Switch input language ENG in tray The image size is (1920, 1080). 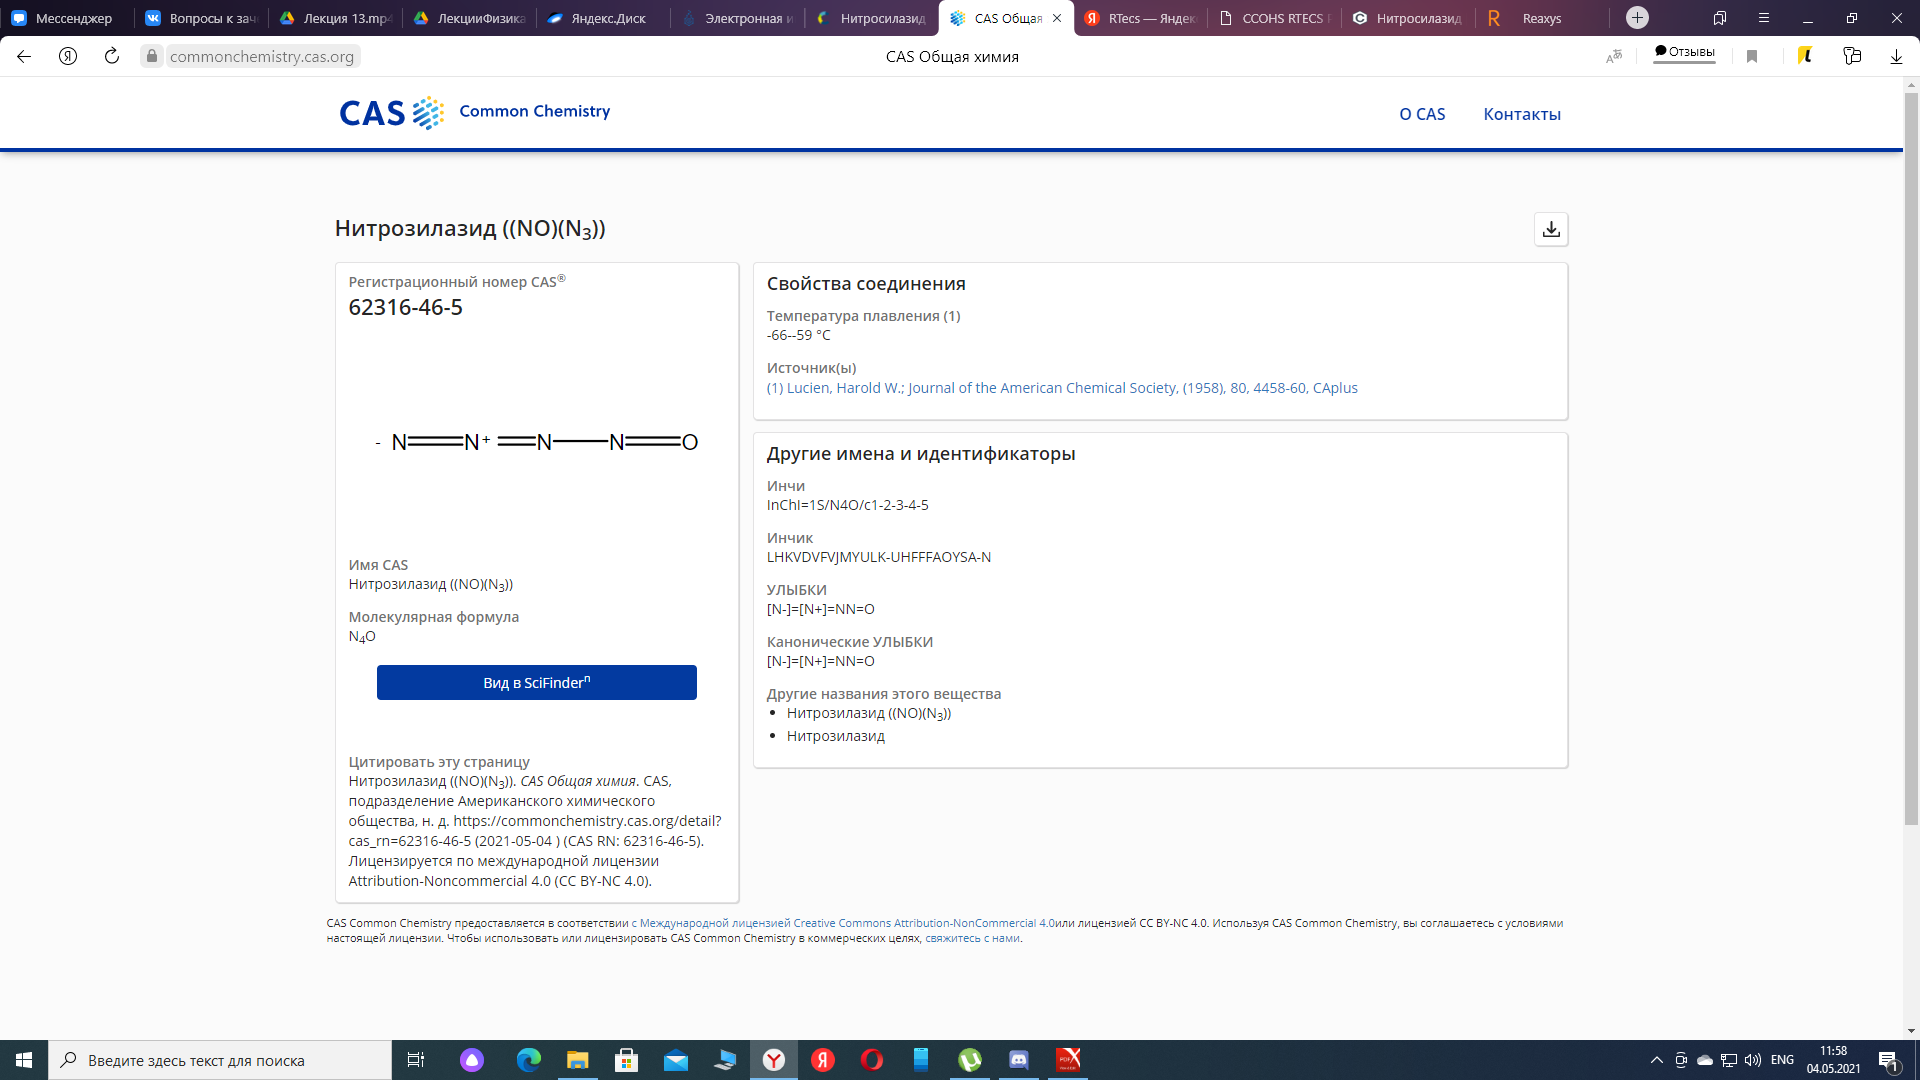pos(1782,1060)
